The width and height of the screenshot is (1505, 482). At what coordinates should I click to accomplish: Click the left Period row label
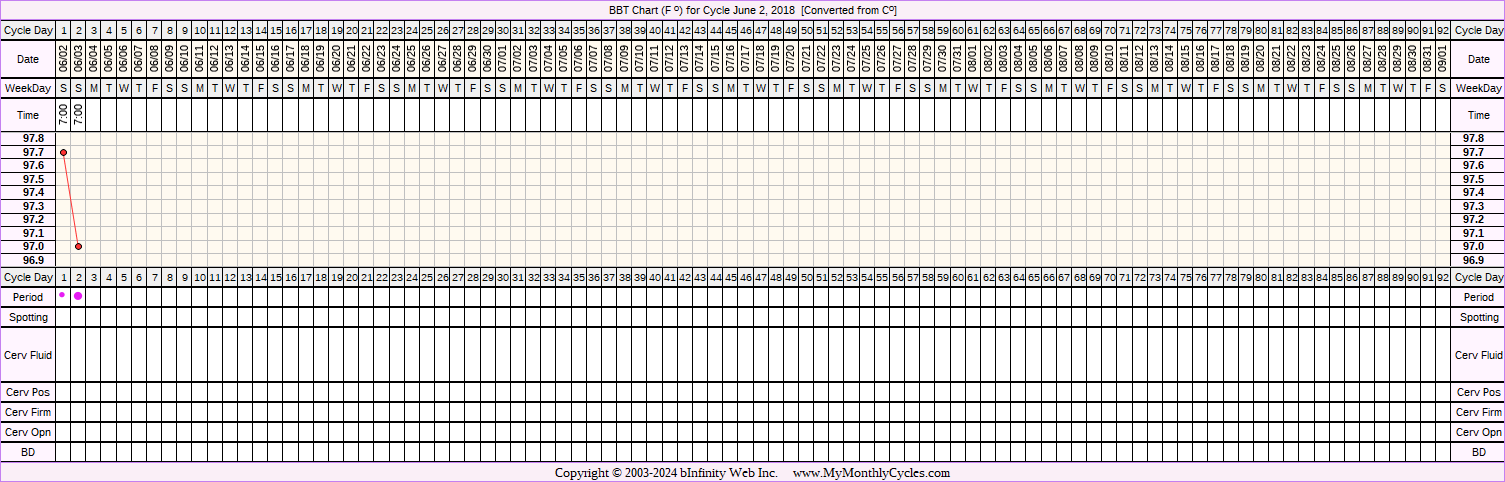pos(28,297)
